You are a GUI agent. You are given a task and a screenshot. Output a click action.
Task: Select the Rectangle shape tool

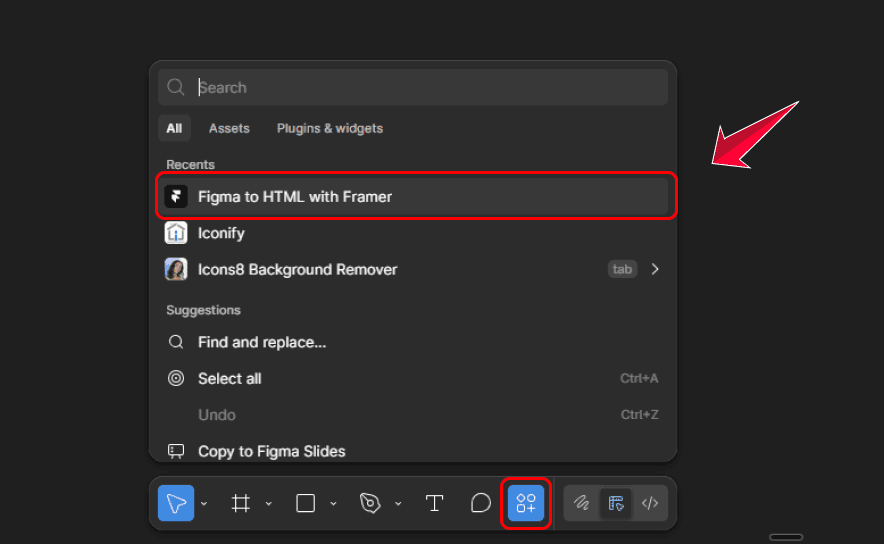(306, 503)
